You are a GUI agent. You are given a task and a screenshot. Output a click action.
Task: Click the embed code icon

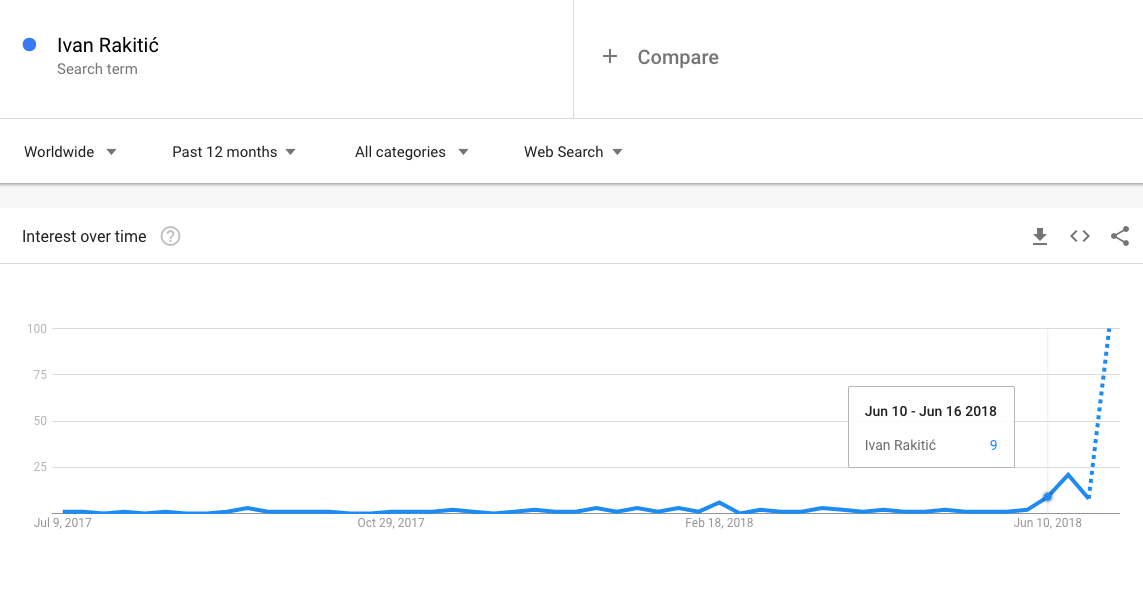[1080, 237]
